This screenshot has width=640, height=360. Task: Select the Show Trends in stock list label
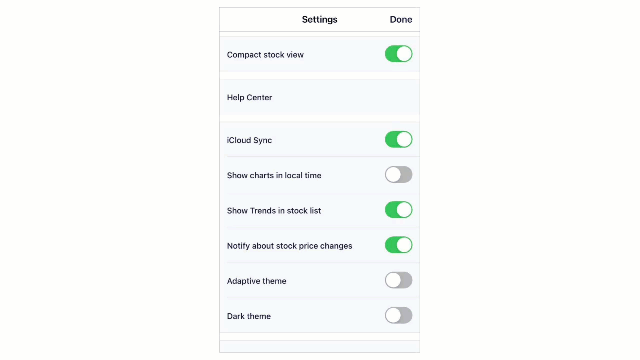pyautogui.click(x=274, y=211)
